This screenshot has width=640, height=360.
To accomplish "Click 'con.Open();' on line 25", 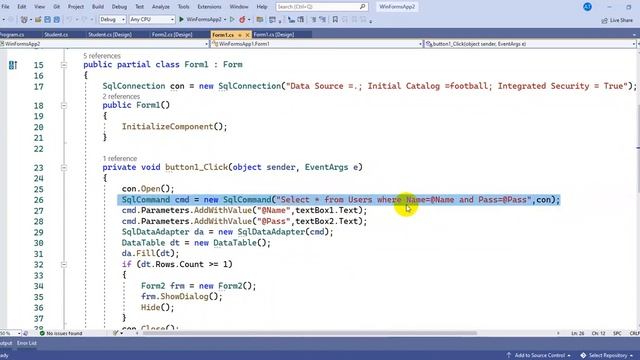I will pos(148,189).
